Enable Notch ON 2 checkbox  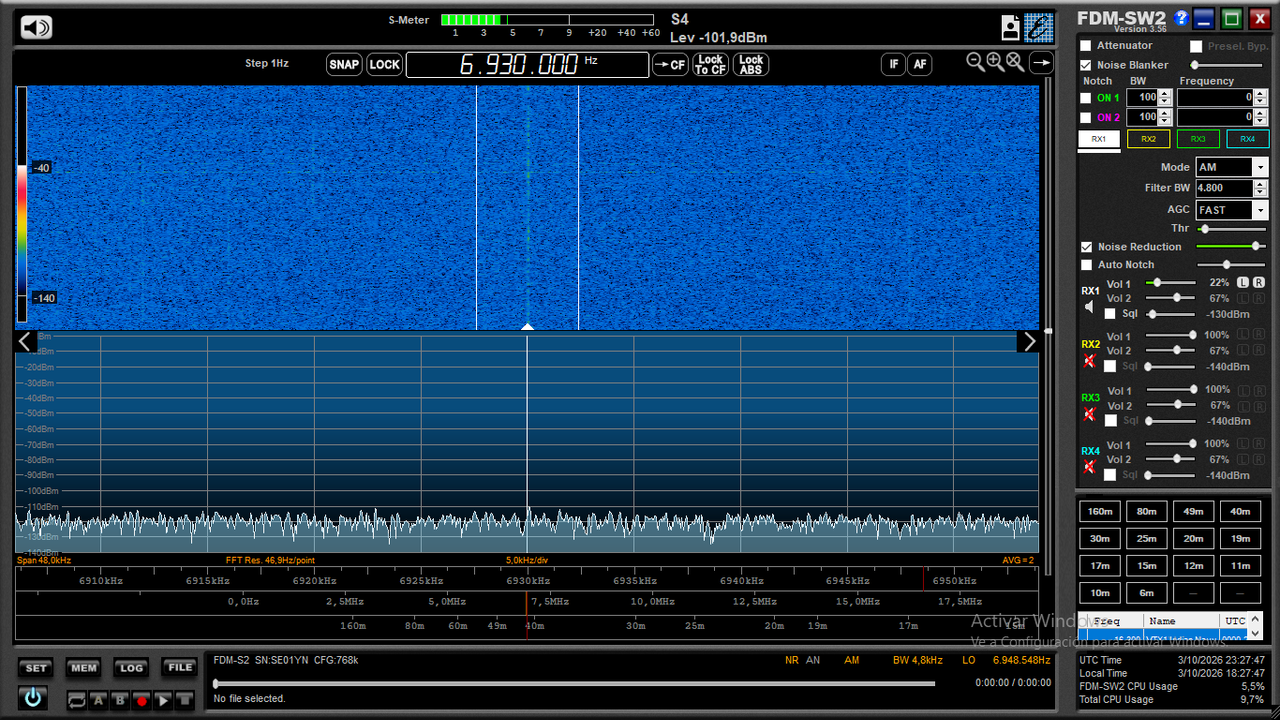(1086, 117)
